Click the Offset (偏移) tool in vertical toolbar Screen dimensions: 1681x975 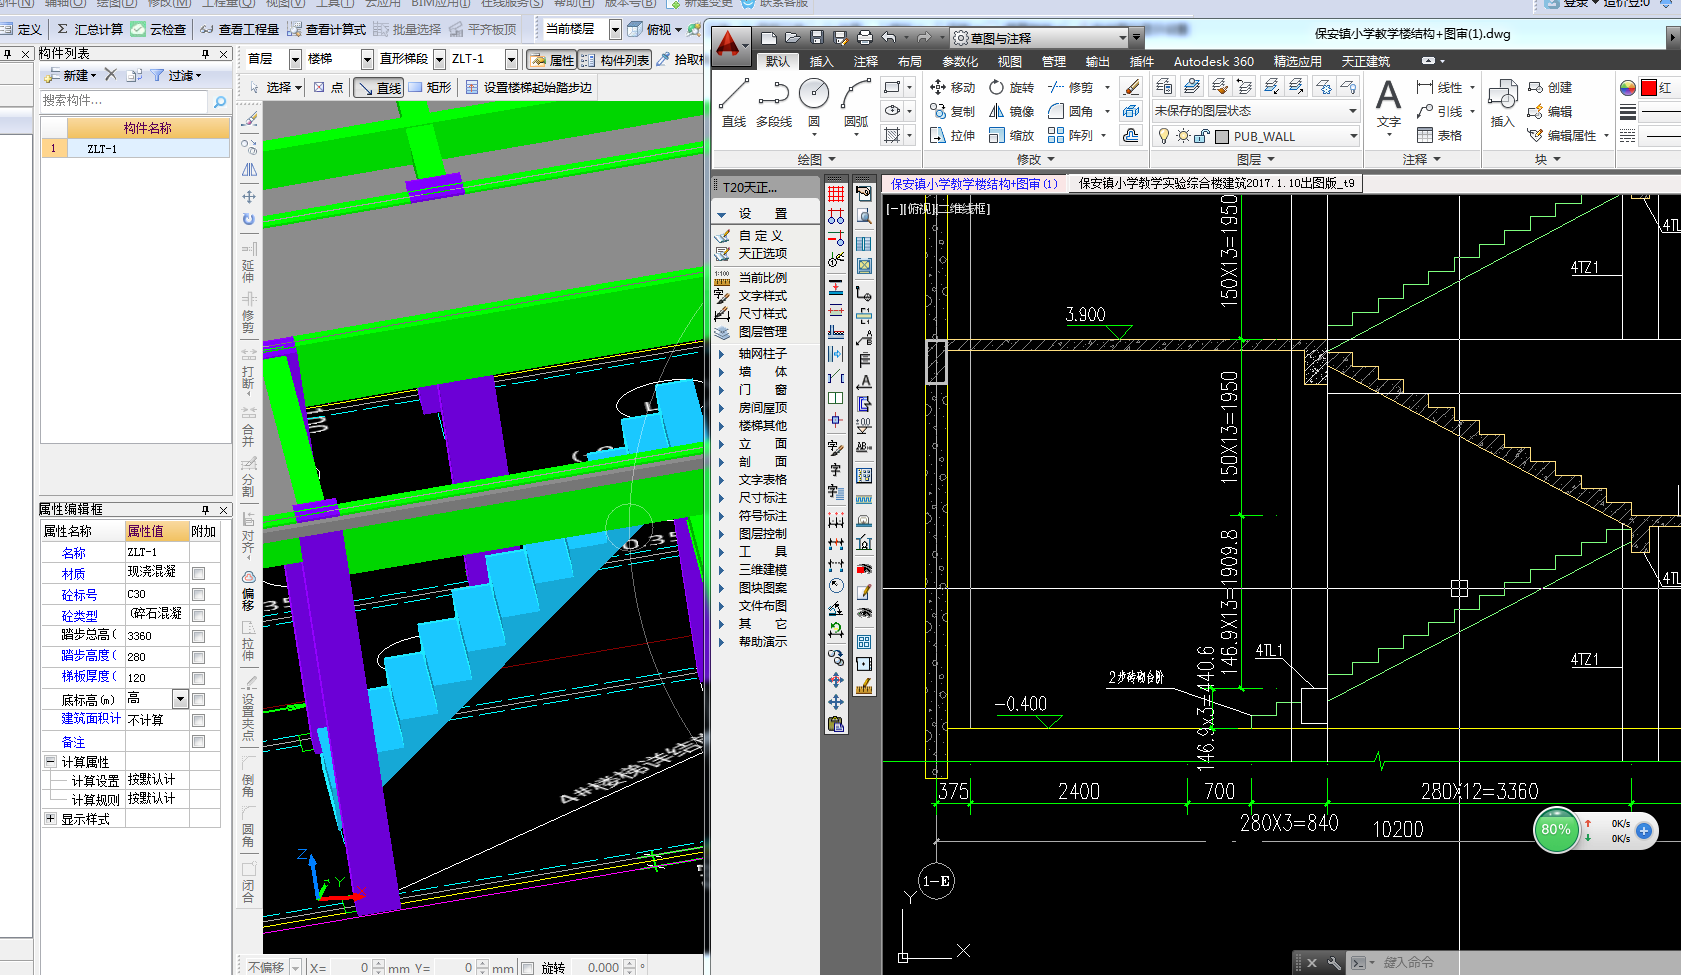pyautogui.click(x=248, y=592)
